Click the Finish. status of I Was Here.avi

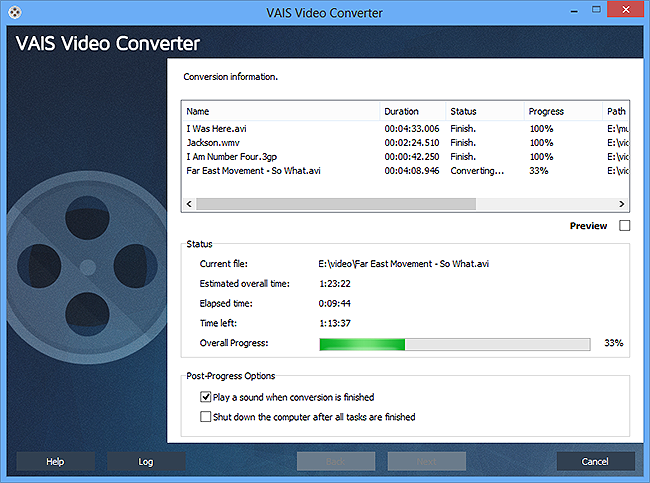463,129
